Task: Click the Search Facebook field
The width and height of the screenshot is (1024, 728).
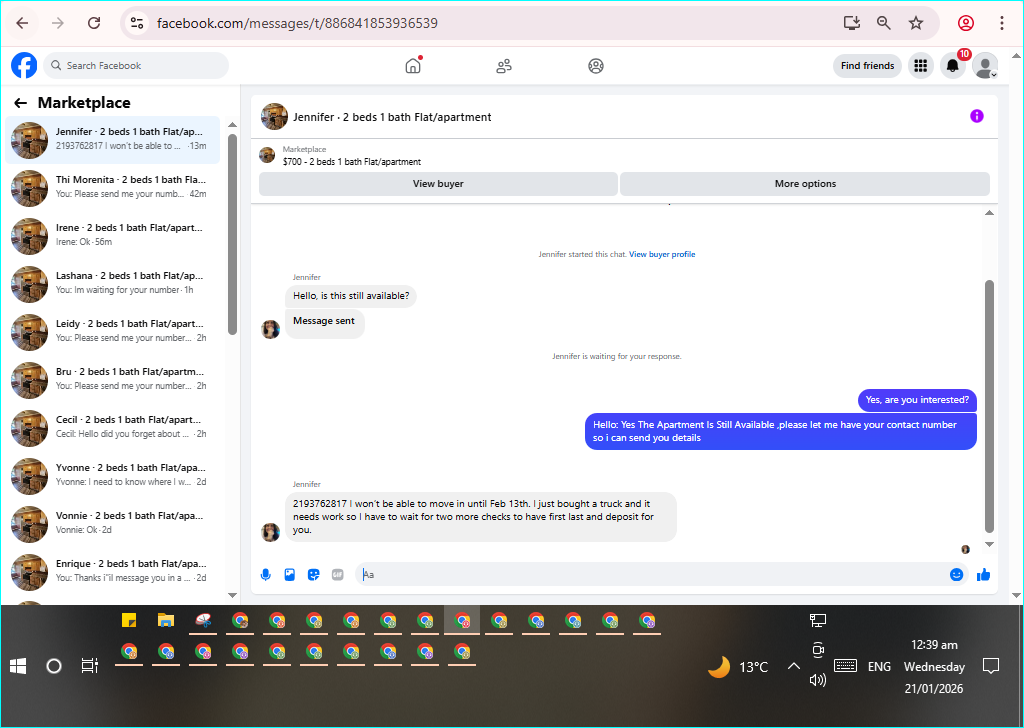Action: click(x=136, y=65)
